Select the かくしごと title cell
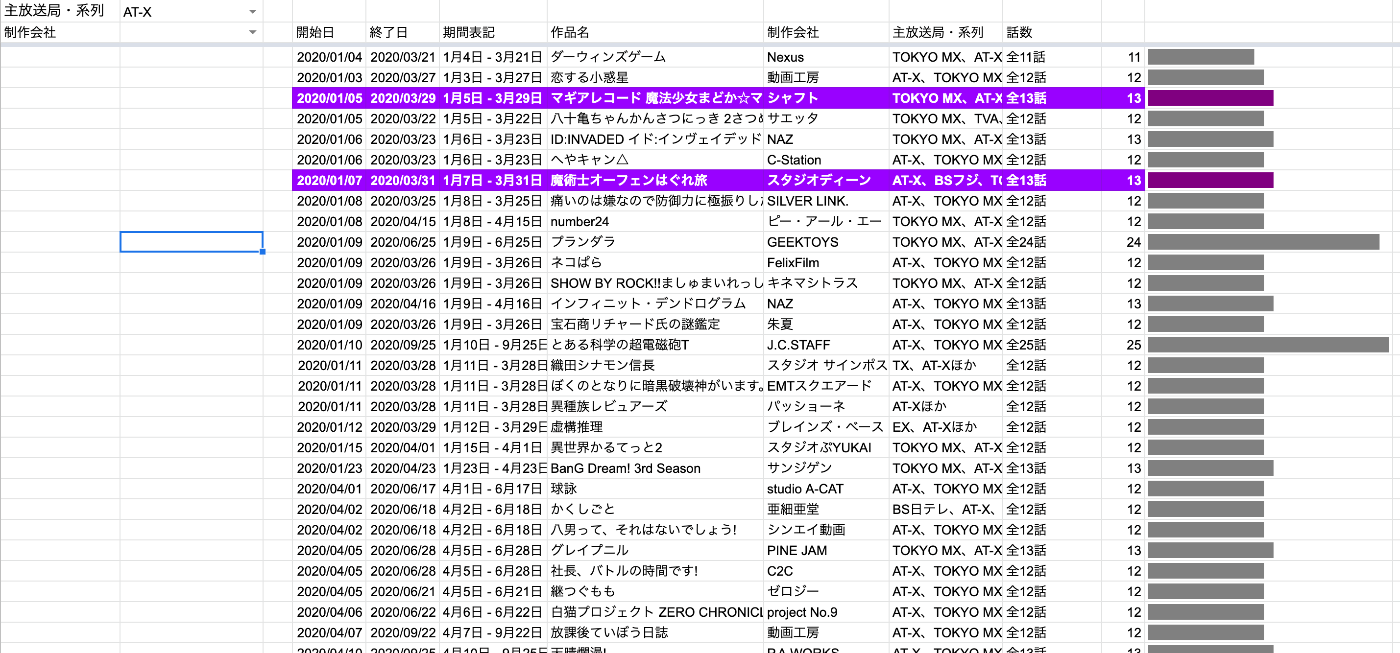This screenshot has width=1400, height=653. [x=655, y=509]
